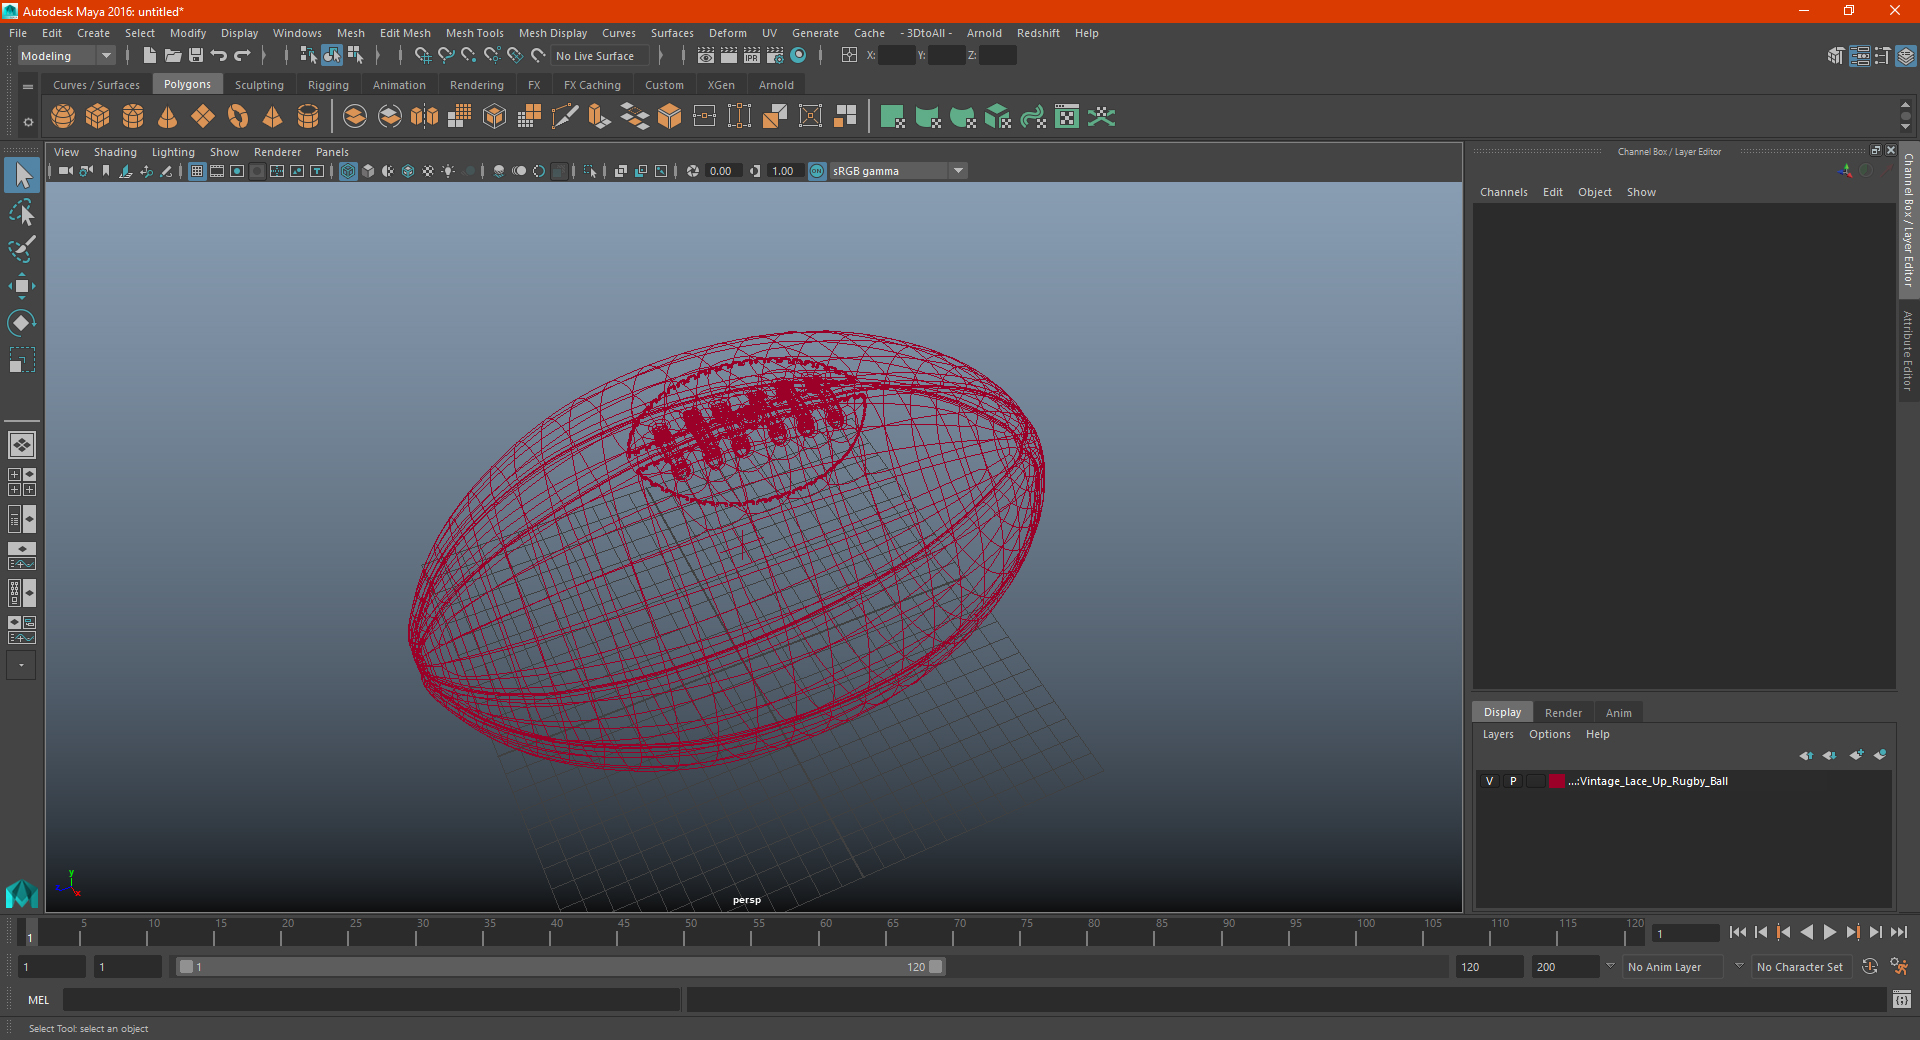Switch to the Rigging shelf tab

pyautogui.click(x=328, y=85)
